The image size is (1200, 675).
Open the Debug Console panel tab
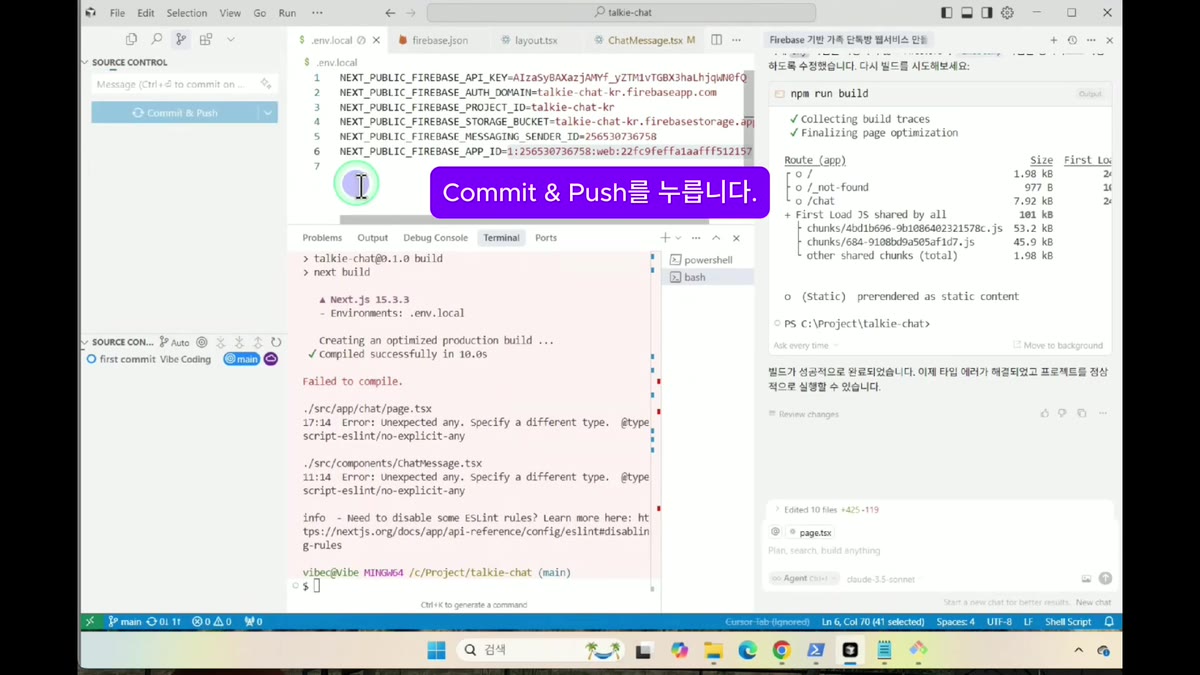point(435,238)
